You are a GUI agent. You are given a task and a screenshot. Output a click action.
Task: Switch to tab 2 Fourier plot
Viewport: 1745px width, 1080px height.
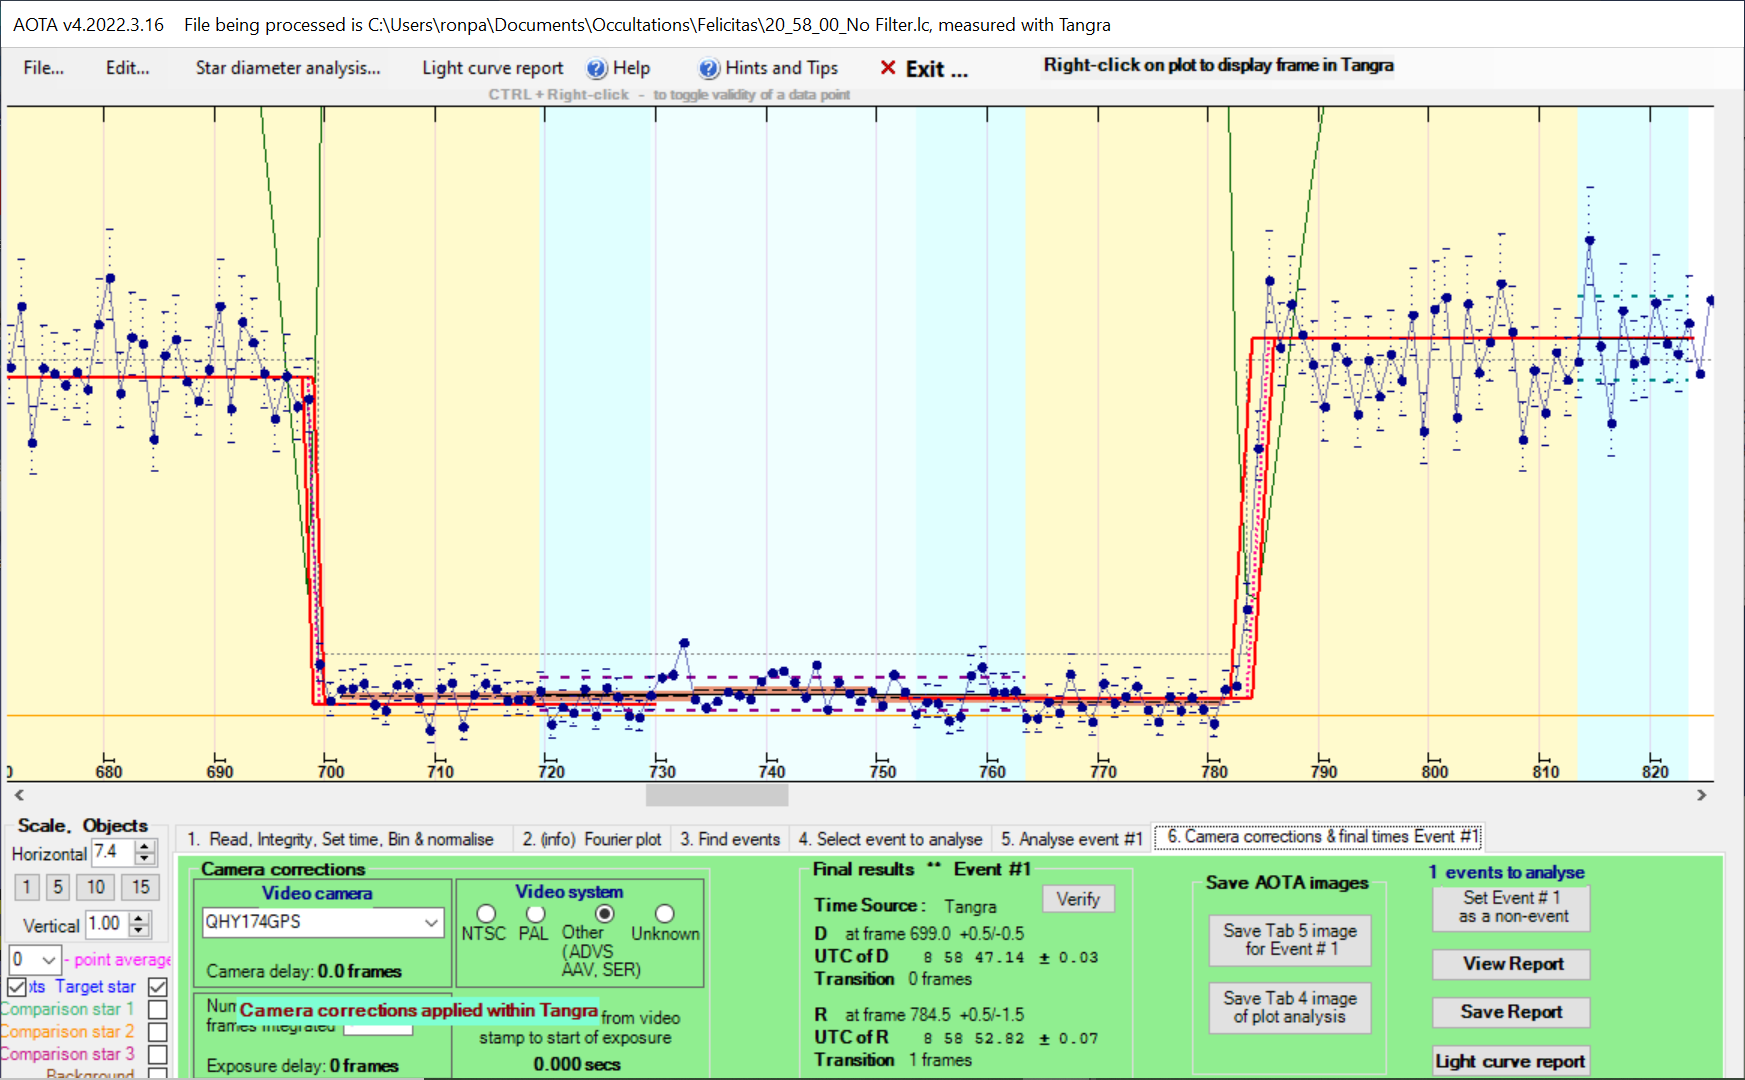click(592, 839)
